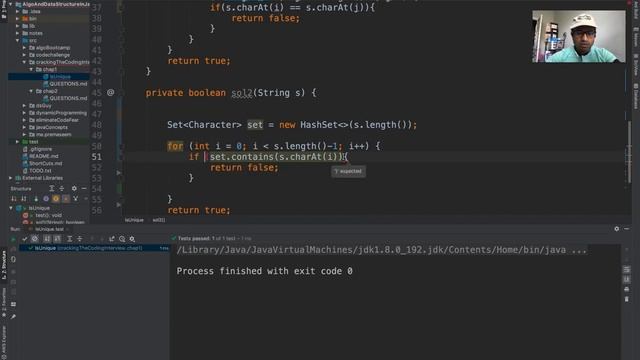Toggle sort alphabetically in Structure toolbar
This screenshot has width=640, height=360.
[x=24, y=199]
